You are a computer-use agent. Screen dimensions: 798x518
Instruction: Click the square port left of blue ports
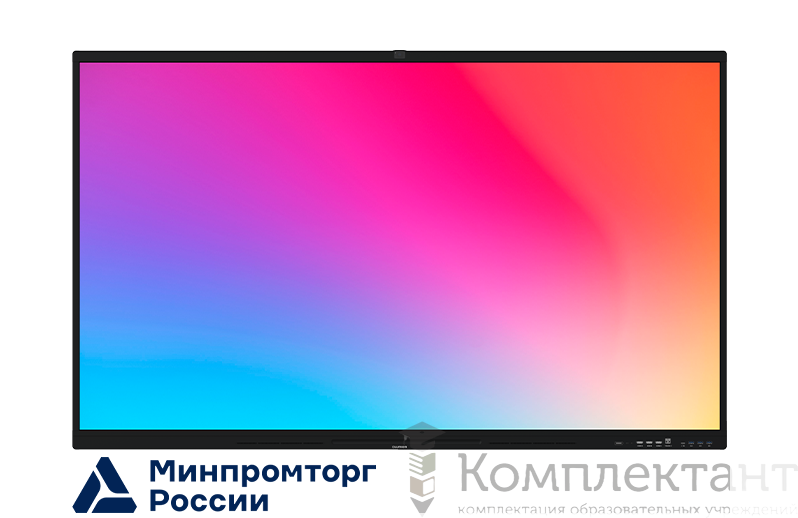(x=669, y=442)
